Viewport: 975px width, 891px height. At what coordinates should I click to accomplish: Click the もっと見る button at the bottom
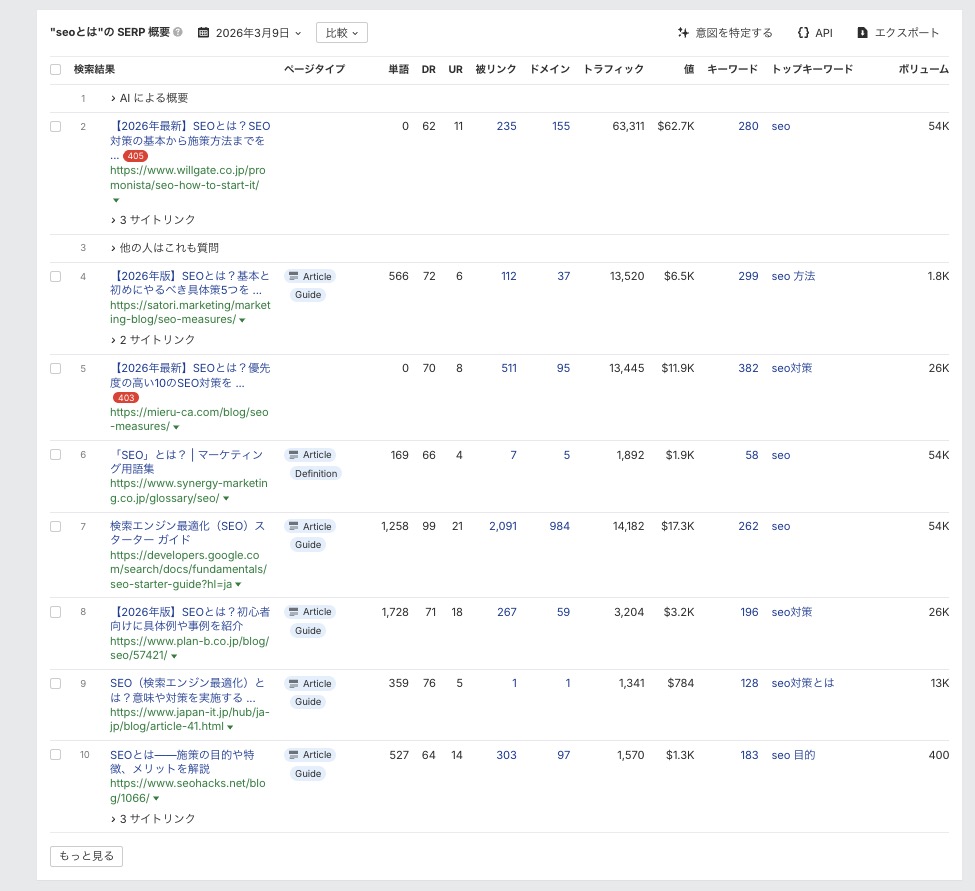click(86, 856)
